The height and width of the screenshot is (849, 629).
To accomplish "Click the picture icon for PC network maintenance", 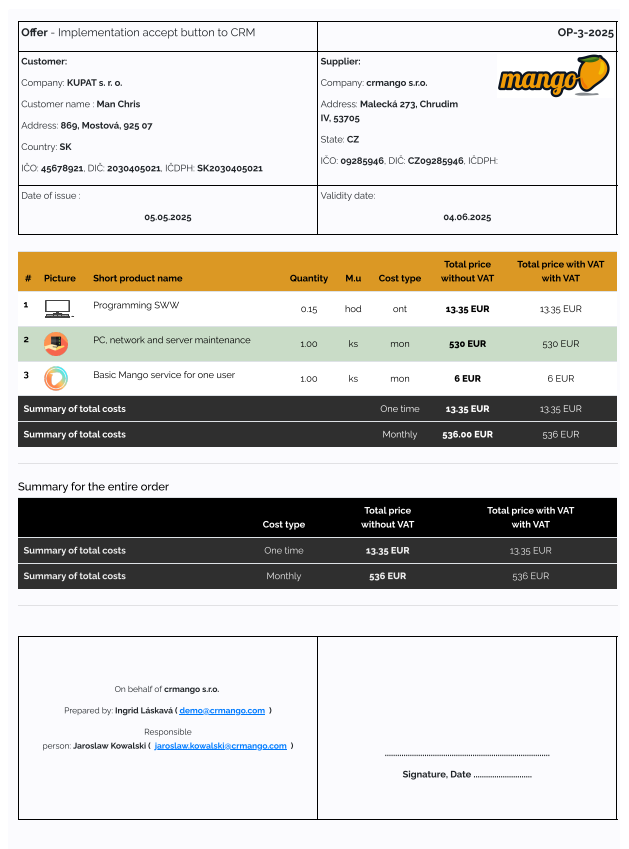I will [56, 344].
